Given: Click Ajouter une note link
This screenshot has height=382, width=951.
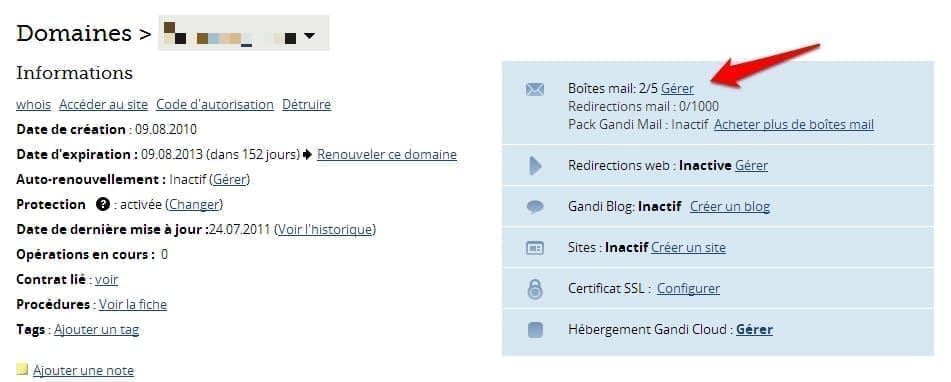Looking at the screenshot, I should pos(83,370).
